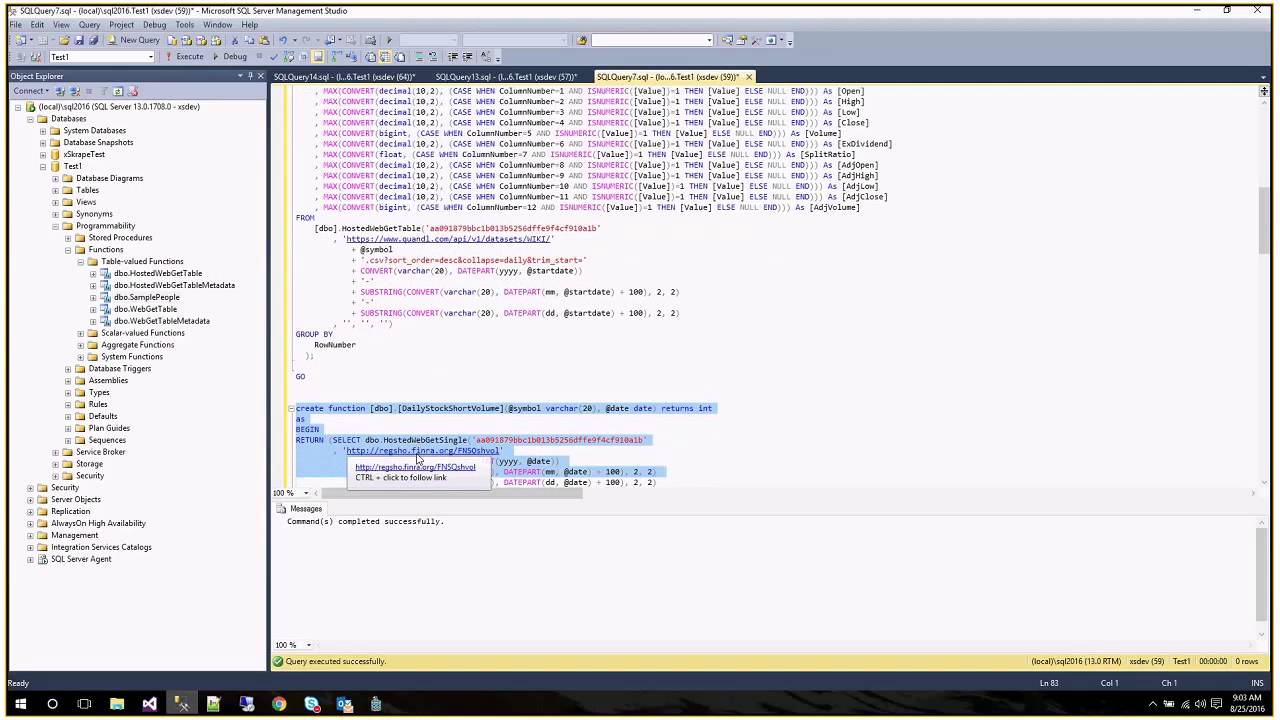Expand the Scalar-valued Functions node
Image resolution: width=1280 pixels, height=720 pixels.
[80, 333]
